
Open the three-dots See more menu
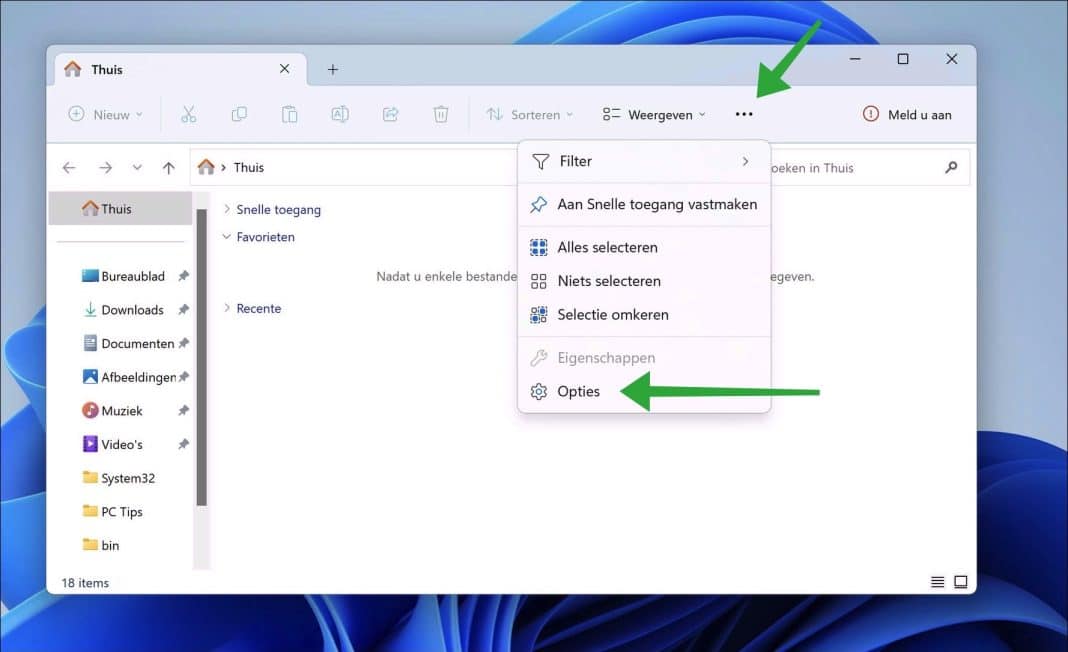tap(744, 114)
